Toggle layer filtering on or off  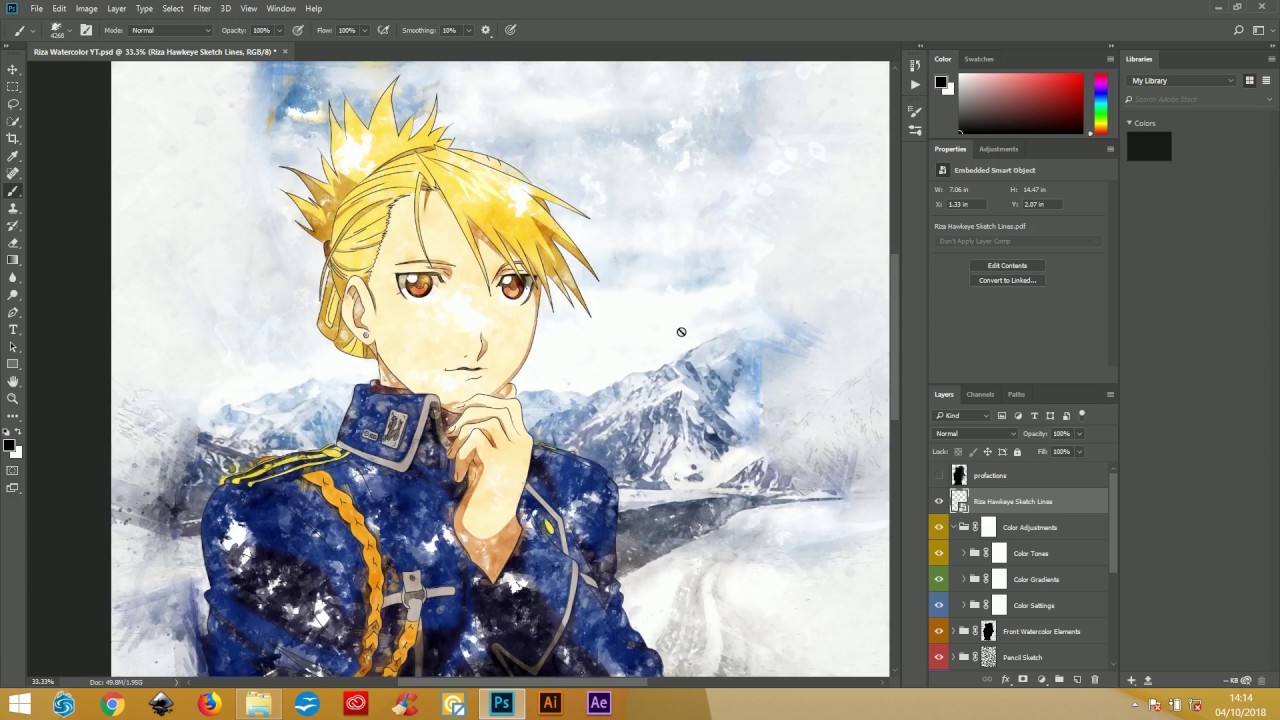(1082, 414)
